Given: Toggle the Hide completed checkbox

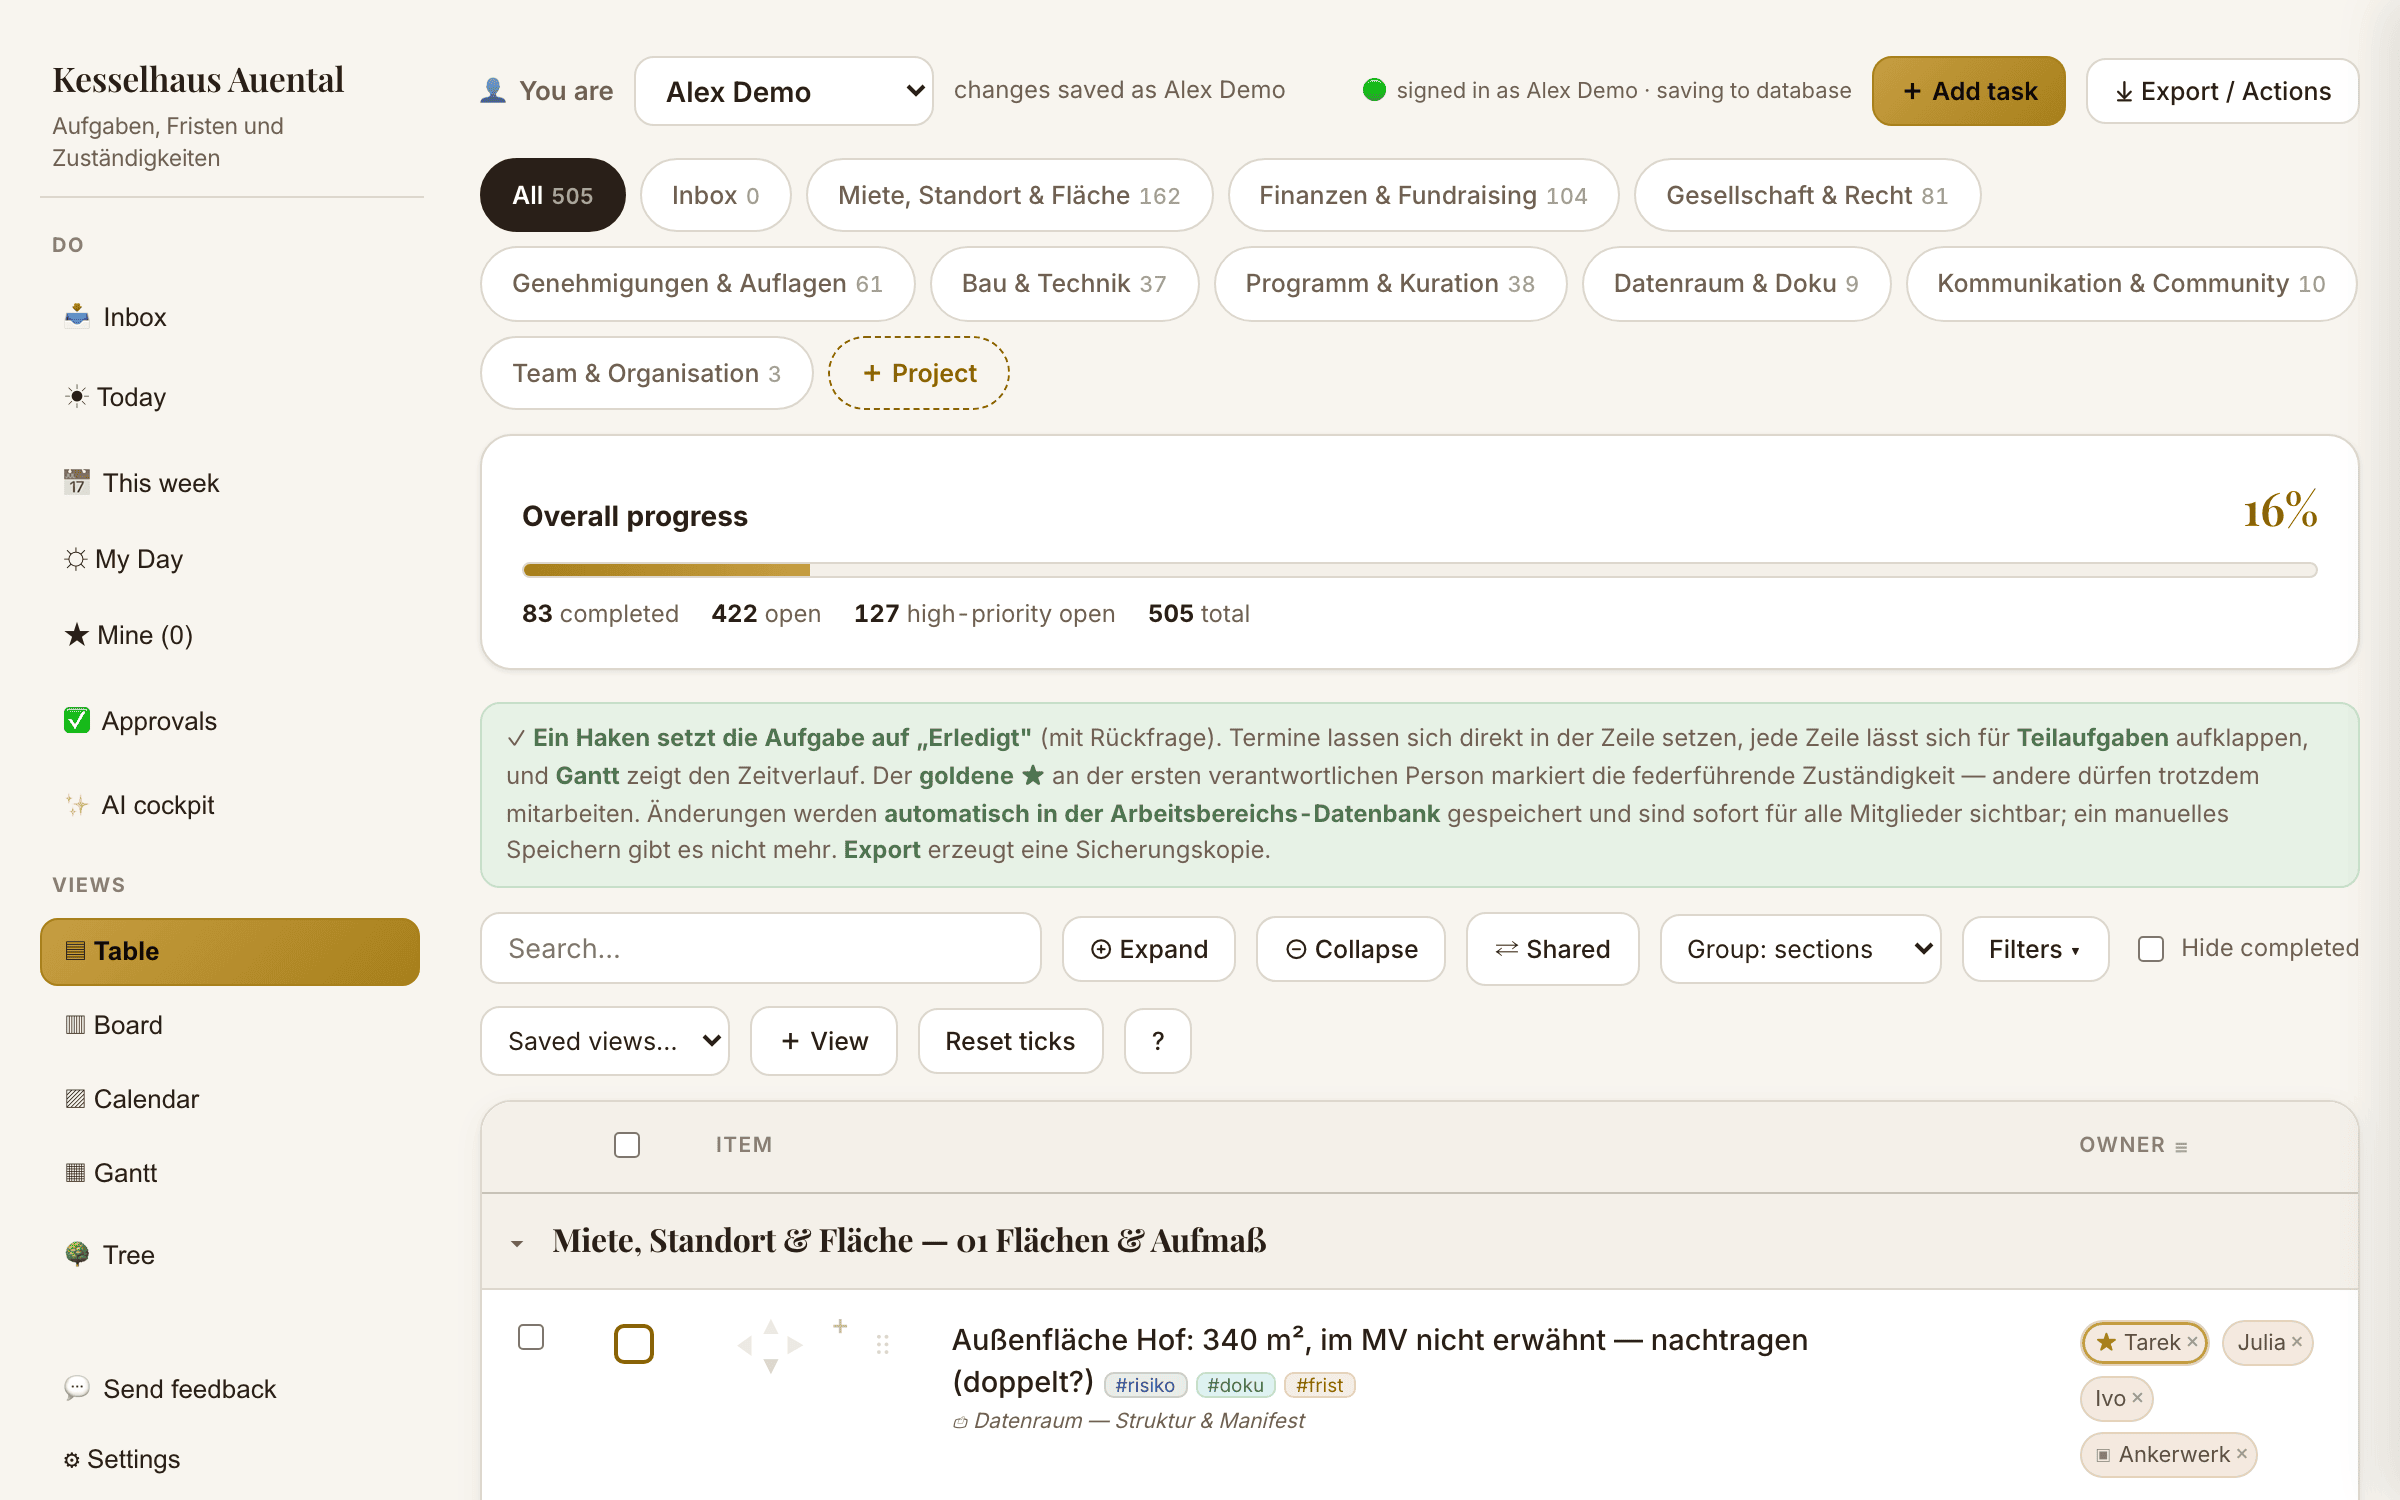Looking at the screenshot, I should (2151, 949).
